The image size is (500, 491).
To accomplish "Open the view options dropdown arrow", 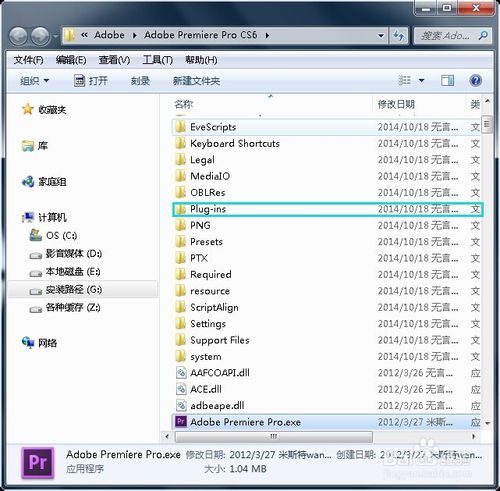I will (421, 81).
